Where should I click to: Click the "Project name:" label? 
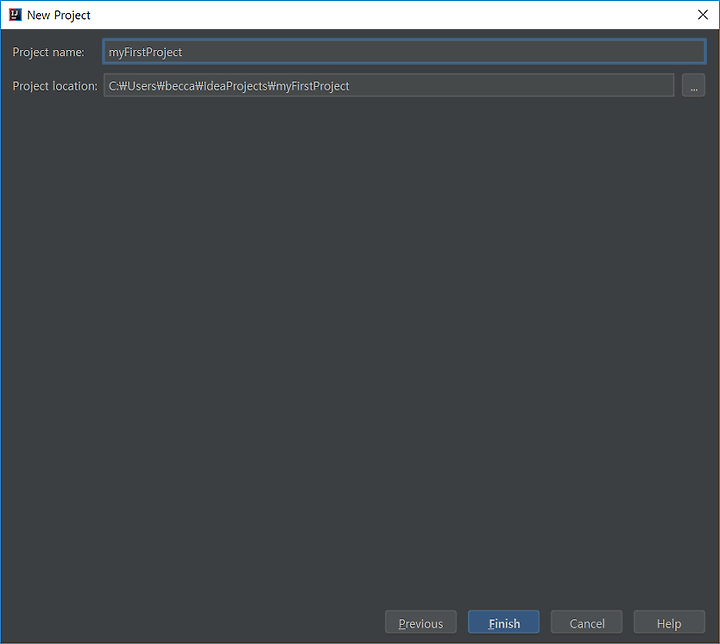point(49,52)
